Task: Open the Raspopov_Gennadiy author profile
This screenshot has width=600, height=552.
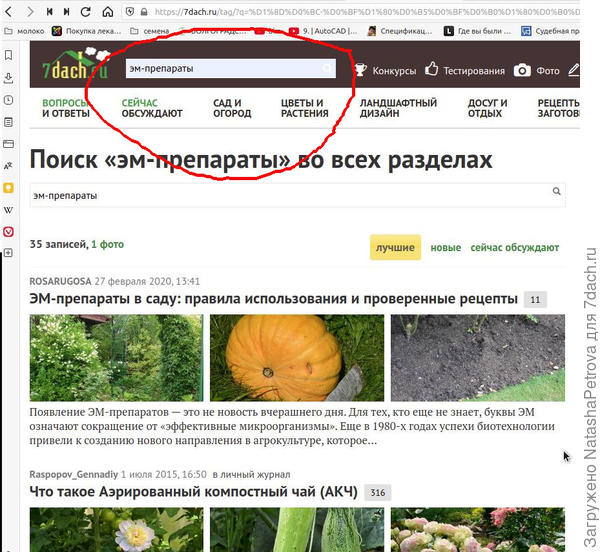Action: click(x=73, y=474)
